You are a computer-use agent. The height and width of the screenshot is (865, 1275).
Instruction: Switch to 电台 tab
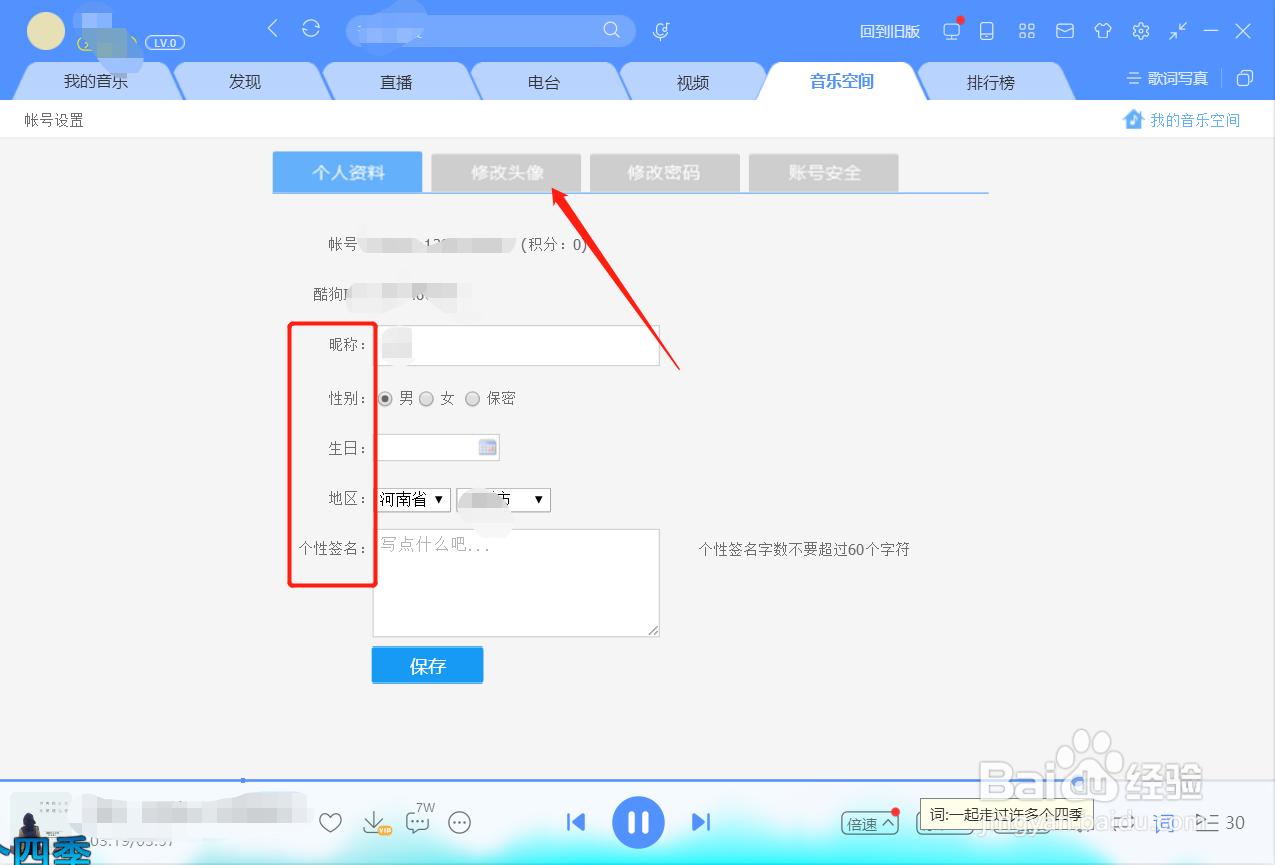point(544,82)
